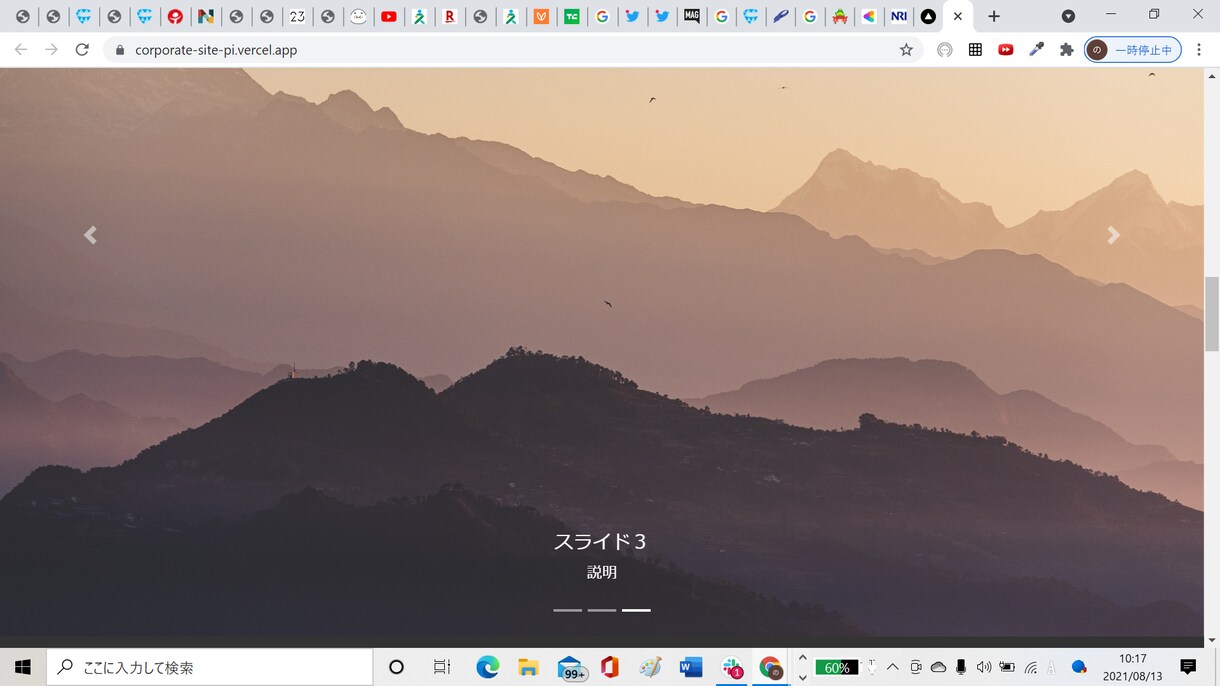This screenshot has height=686, width=1220.
Task: Click the Chrome taskbar icon
Action: [x=770, y=667]
